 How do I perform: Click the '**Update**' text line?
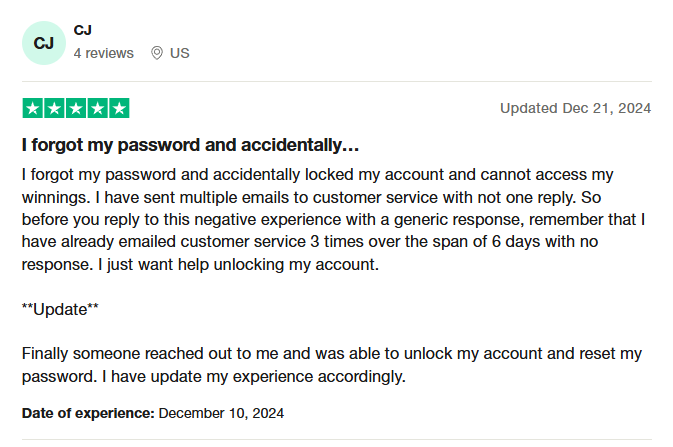(60, 310)
